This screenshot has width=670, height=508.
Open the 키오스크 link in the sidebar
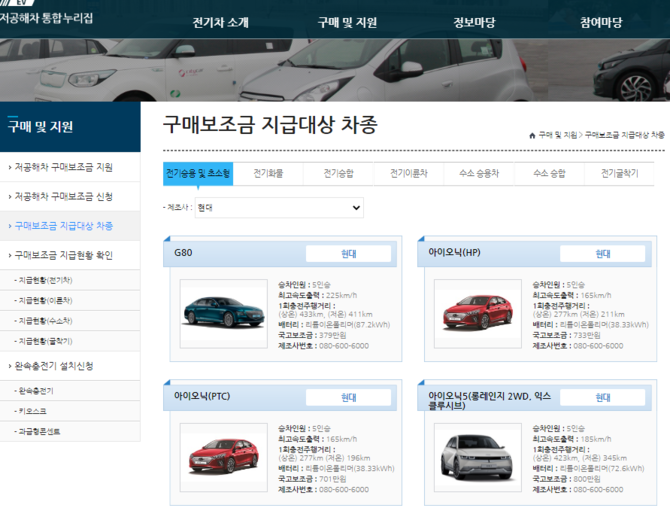point(33,411)
